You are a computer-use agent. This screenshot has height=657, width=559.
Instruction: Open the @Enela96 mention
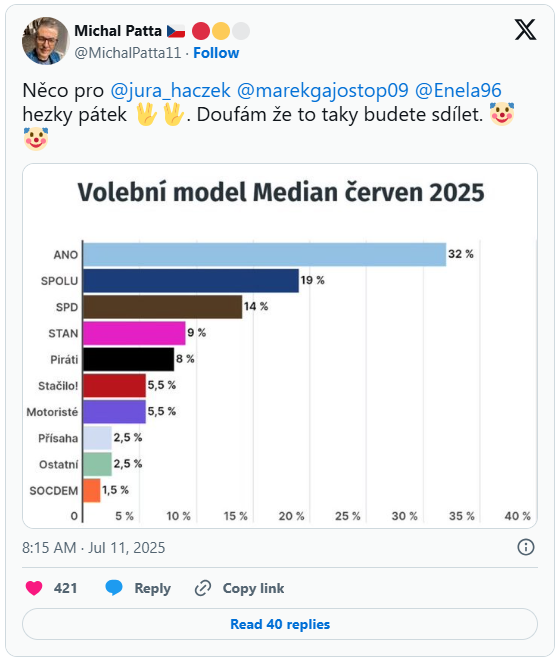(x=458, y=91)
